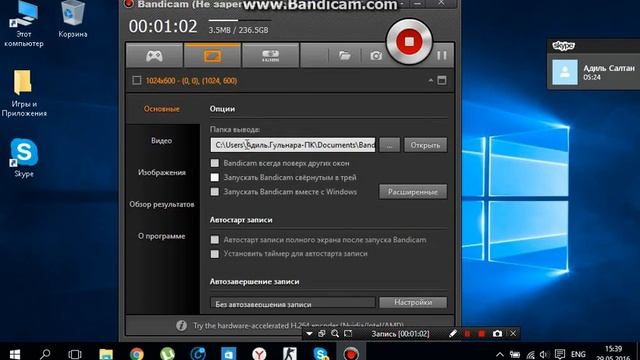
Task: Select the HDMI device recording mode icon
Action: [270, 56]
